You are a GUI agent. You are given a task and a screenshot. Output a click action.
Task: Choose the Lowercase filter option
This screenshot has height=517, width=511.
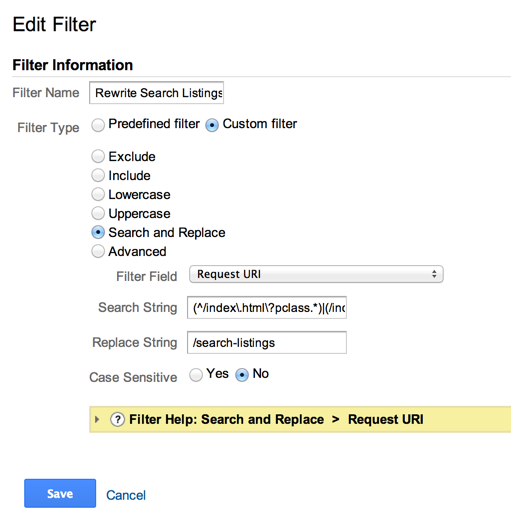coord(98,194)
